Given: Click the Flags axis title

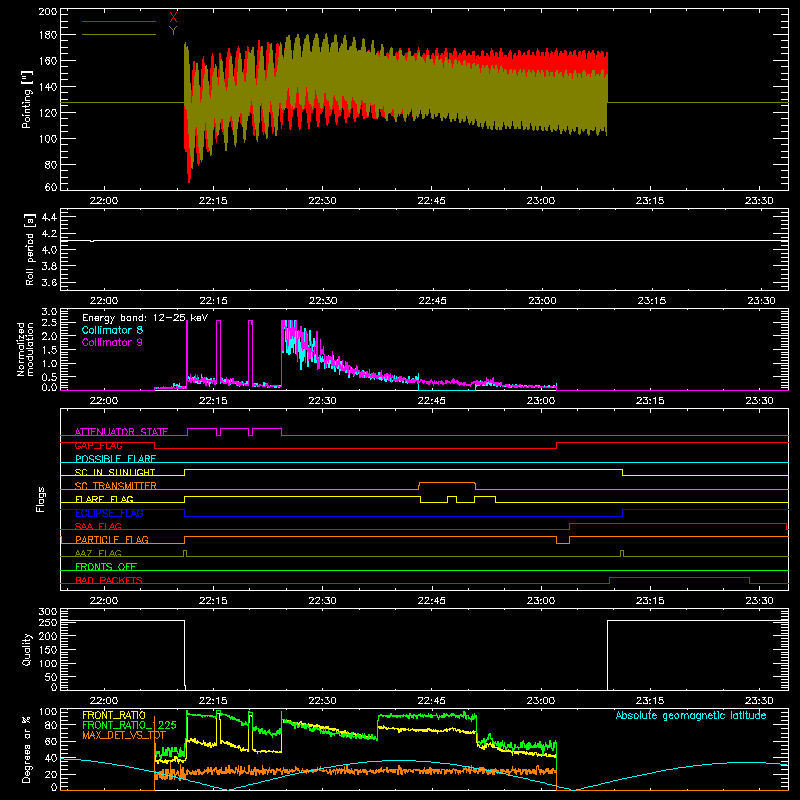Looking at the screenshot, I should [40, 499].
